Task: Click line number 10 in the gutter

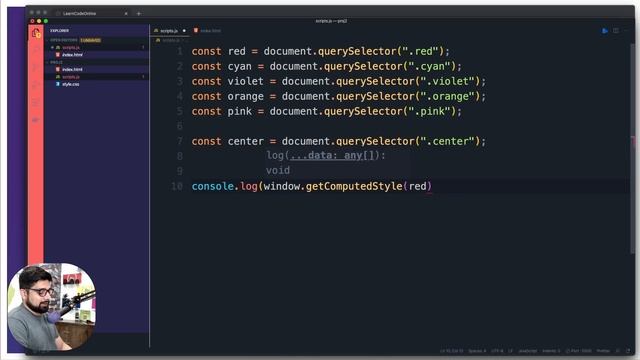Action: tap(177, 187)
